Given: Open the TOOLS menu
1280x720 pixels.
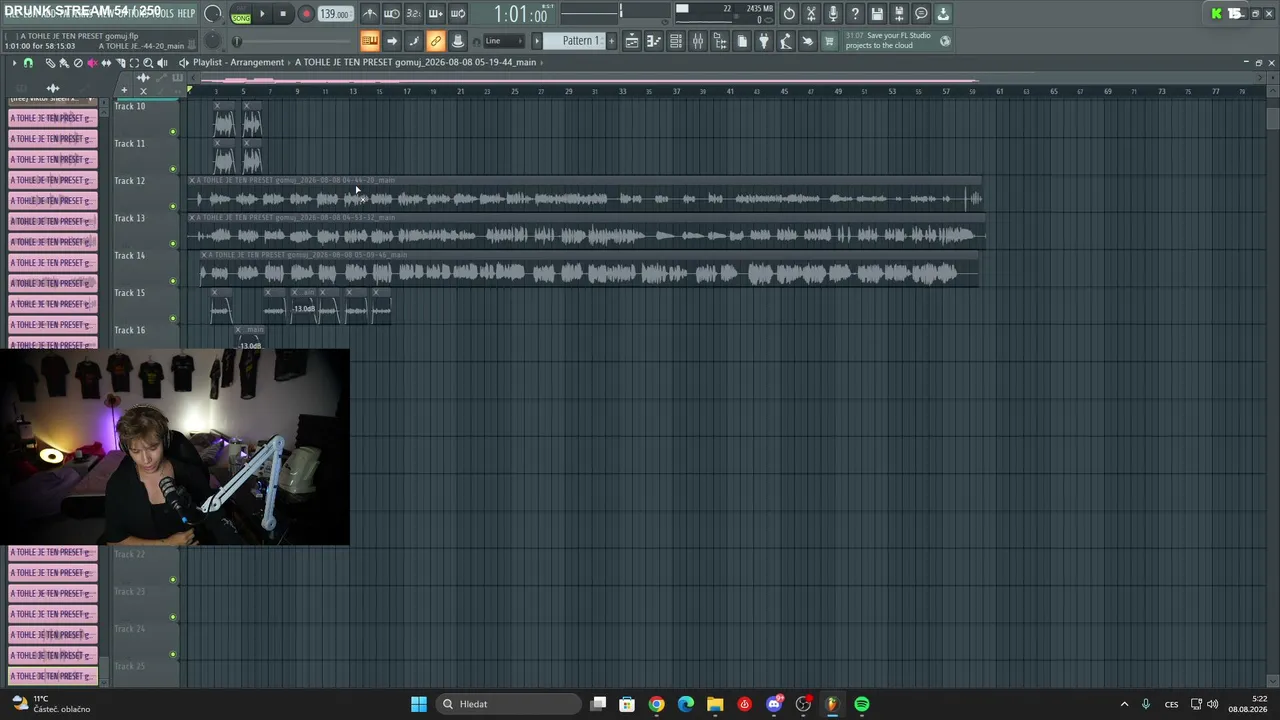Looking at the screenshot, I should [x=163, y=13].
